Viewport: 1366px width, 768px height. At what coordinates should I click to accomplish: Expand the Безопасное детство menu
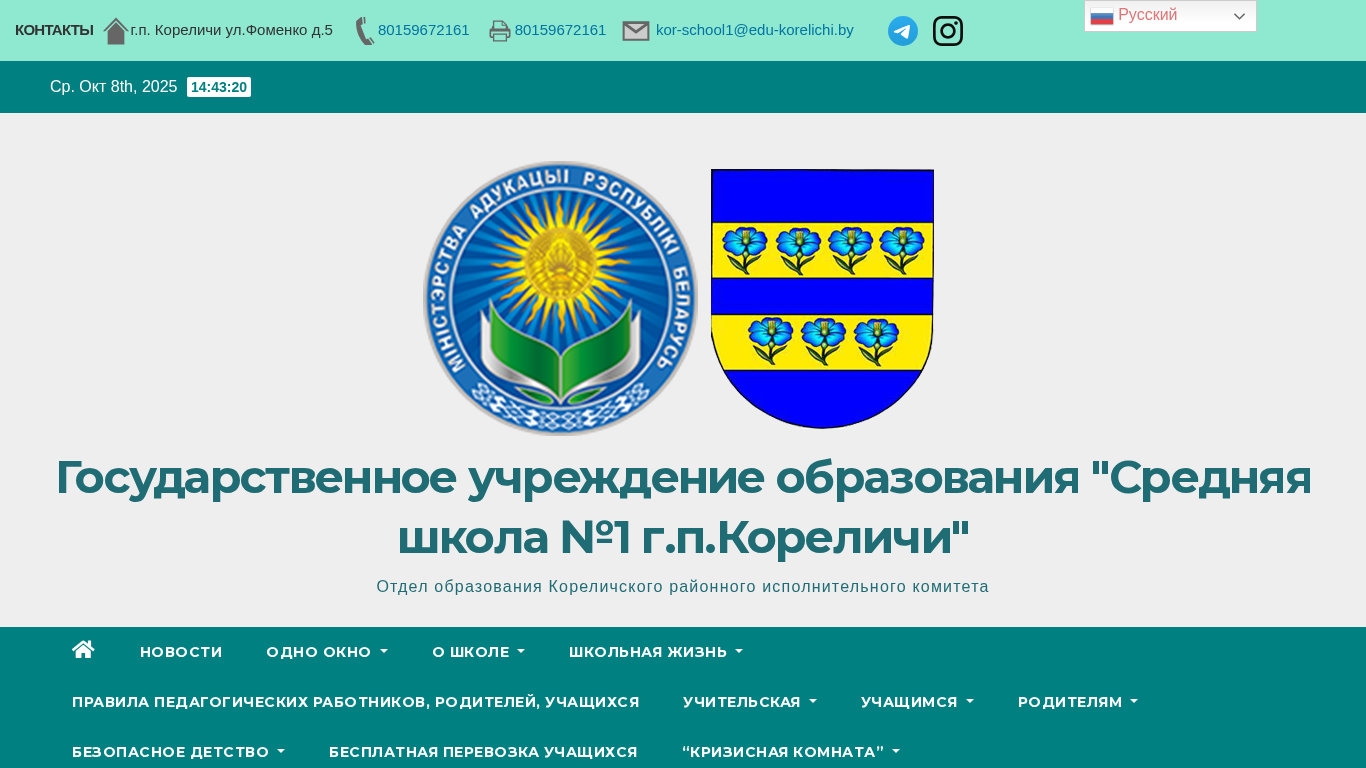178,752
